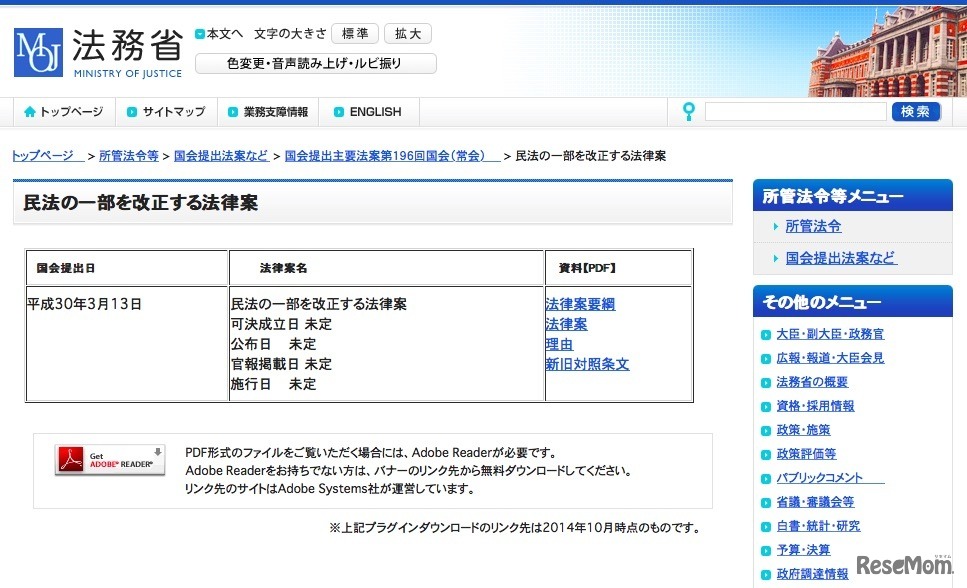Click the MOJ Ministry of Justice logo
Image resolution: width=967 pixels, height=588 pixels.
95,52
